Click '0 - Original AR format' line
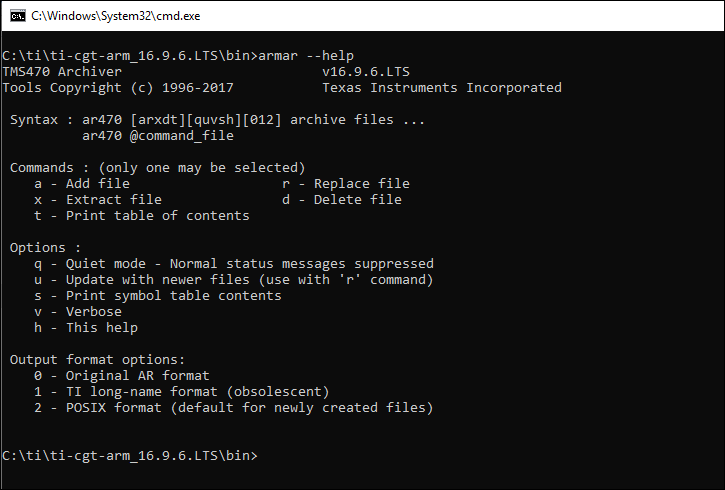 coord(122,376)
